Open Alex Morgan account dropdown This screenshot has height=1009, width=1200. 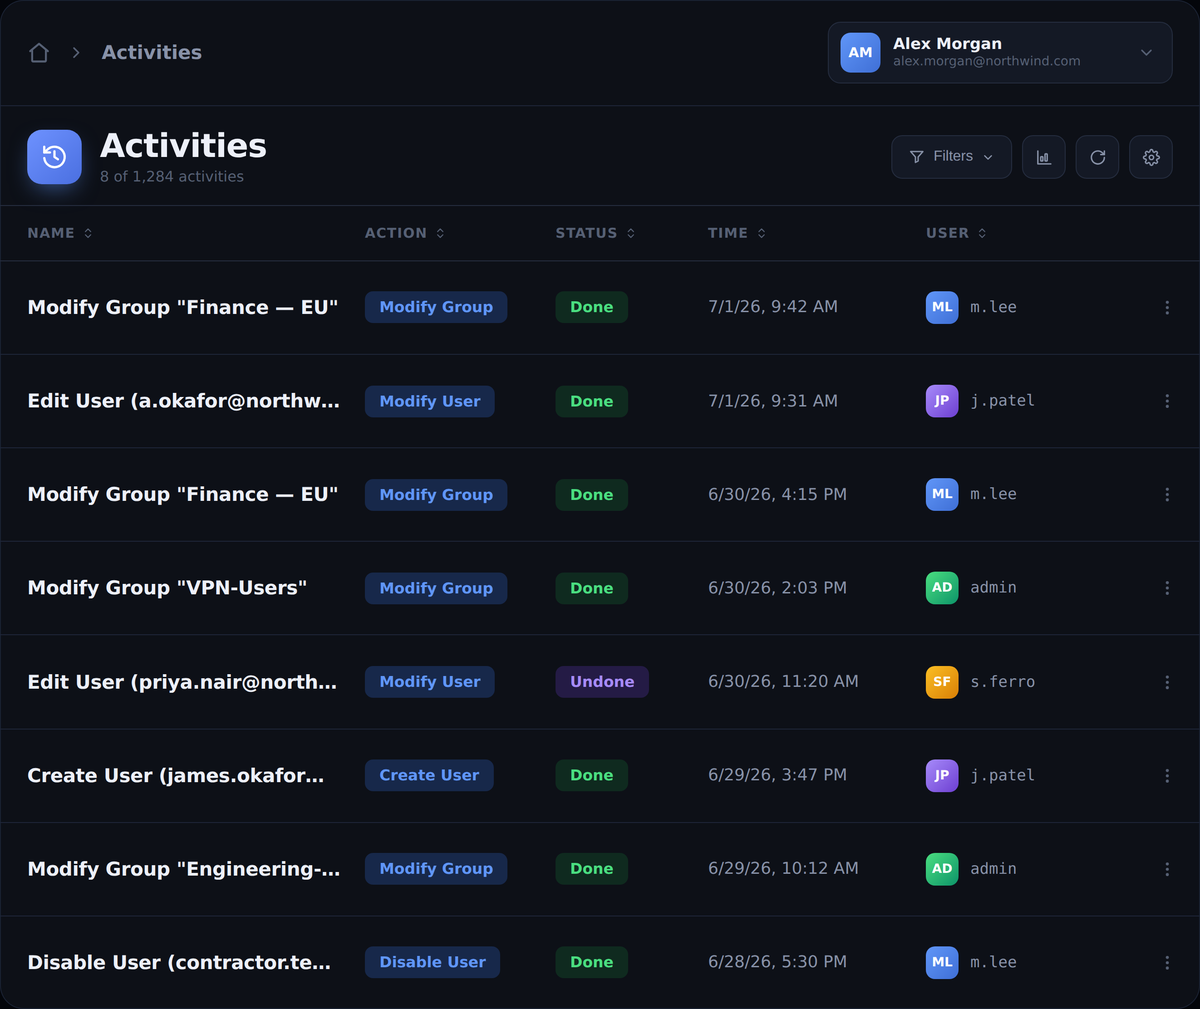click(x=1000, y=53)
